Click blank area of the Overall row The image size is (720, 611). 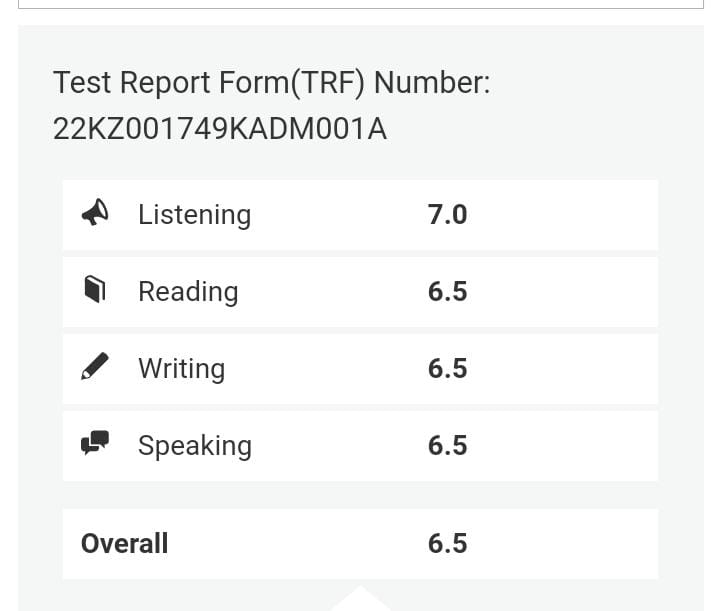(562, 544)
